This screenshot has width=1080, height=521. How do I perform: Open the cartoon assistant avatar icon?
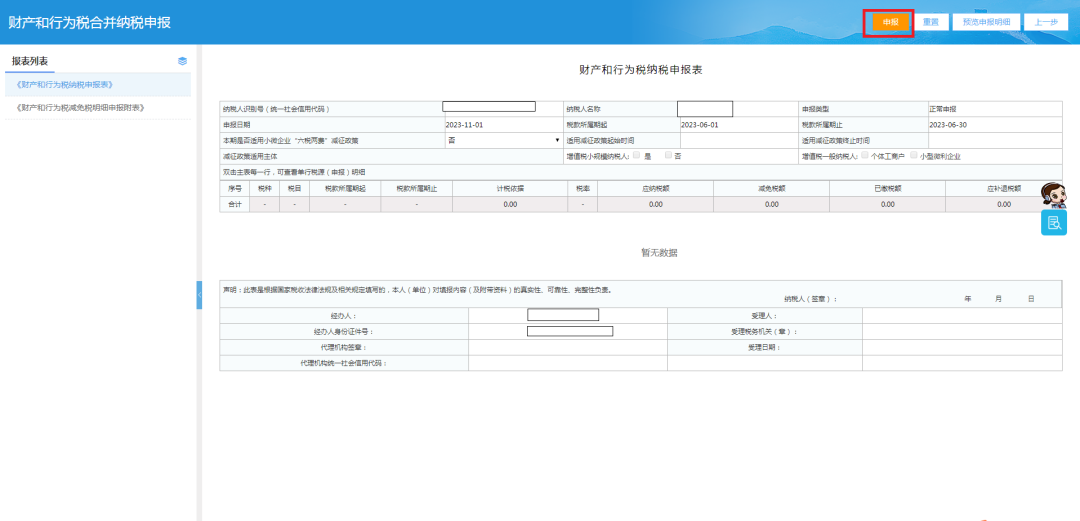pyautogui.click(x=1053, y=195)
